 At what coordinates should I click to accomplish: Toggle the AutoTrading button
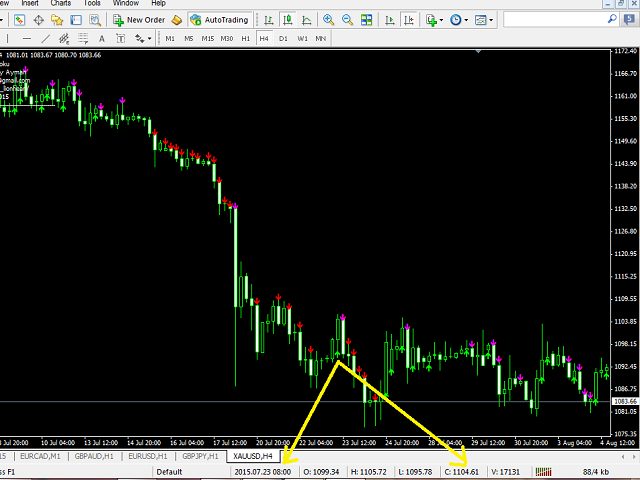tap(220, 20)
